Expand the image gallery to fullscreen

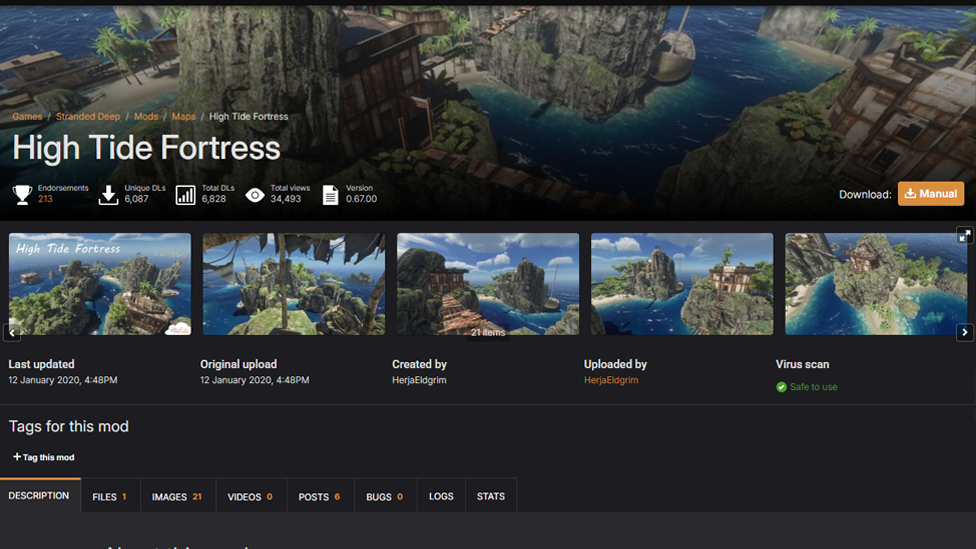pyautogui.click(x=964, y=235)
